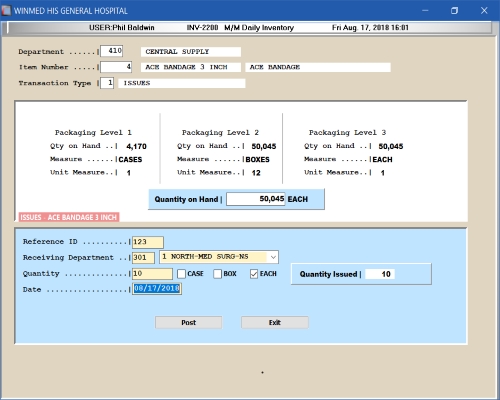Click the Quantity input field
The height and width of the screenshot is (400, 500).
152,274
